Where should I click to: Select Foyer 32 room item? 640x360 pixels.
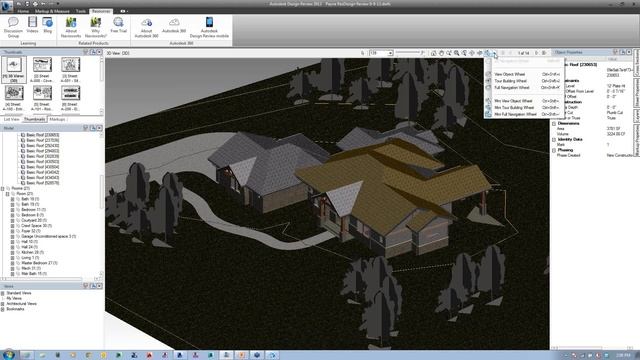tap(30, 231)
